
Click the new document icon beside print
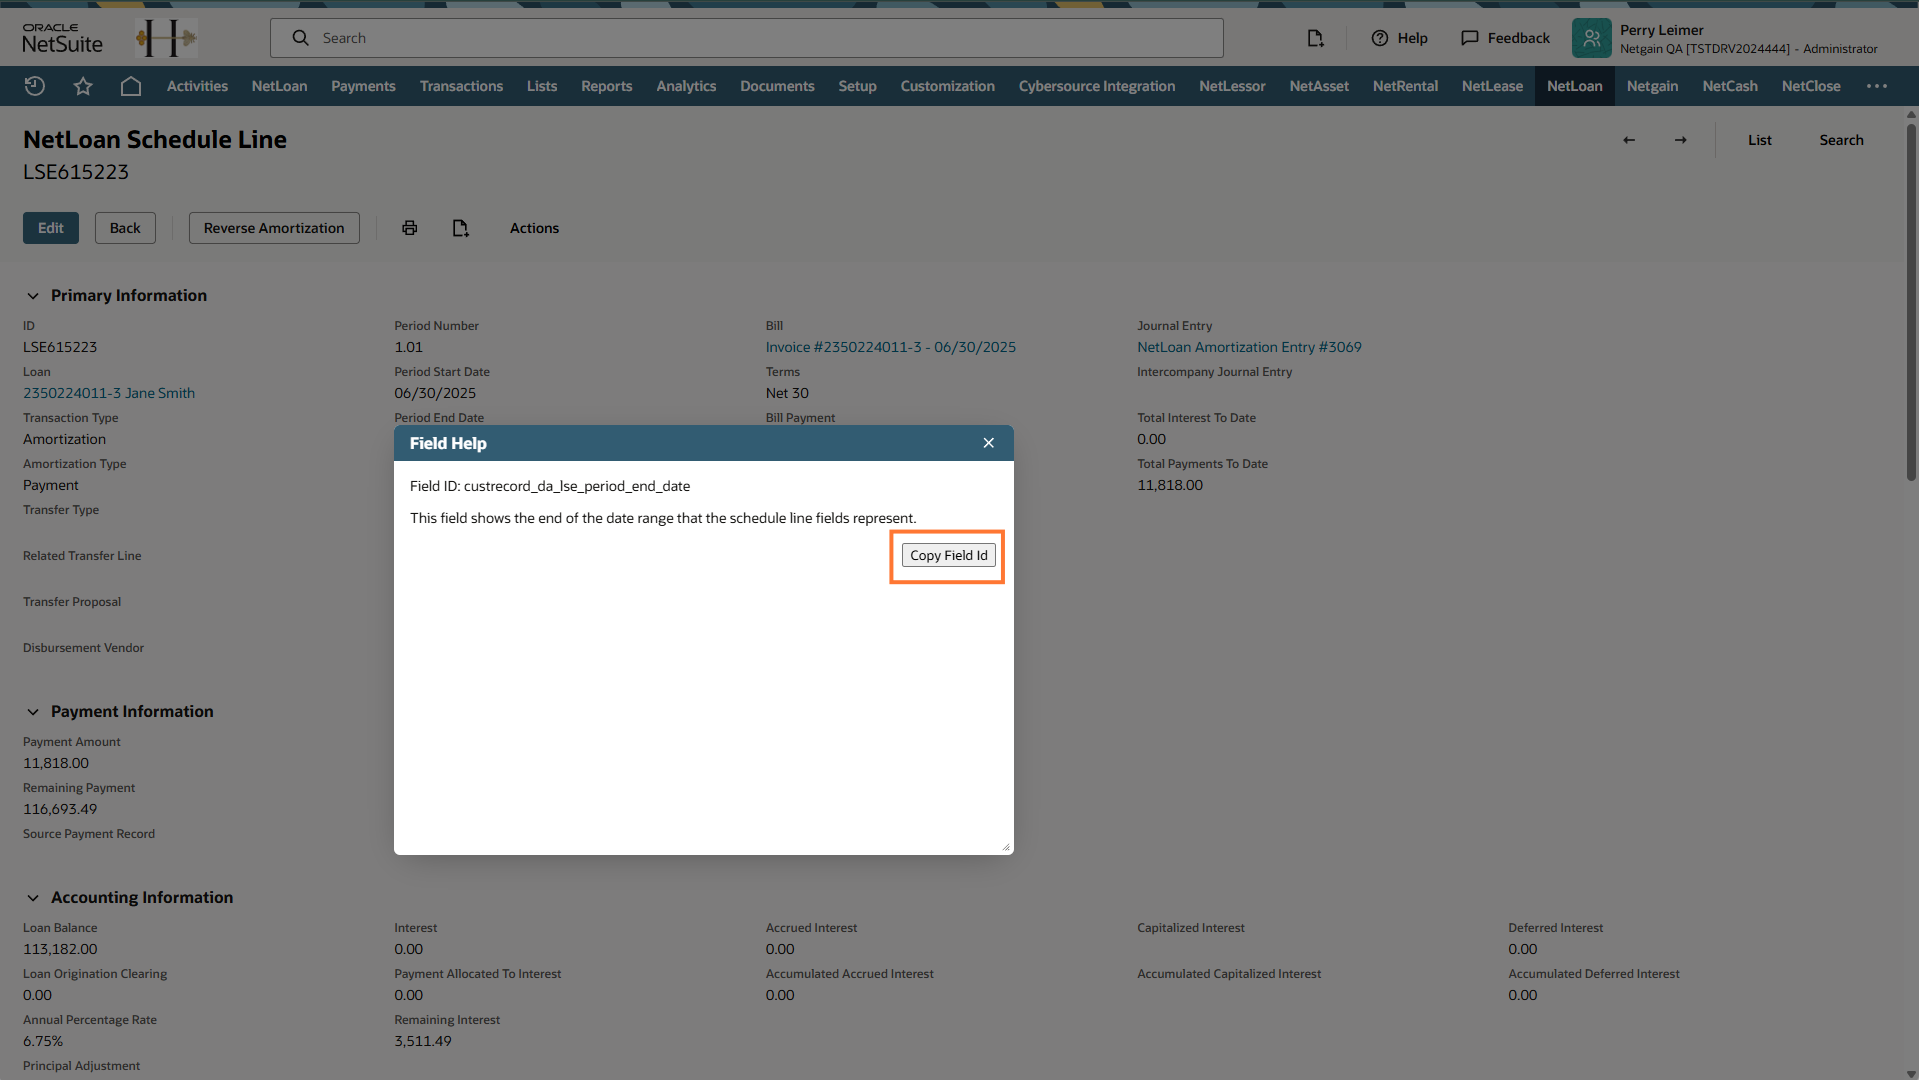coord(460,228)
